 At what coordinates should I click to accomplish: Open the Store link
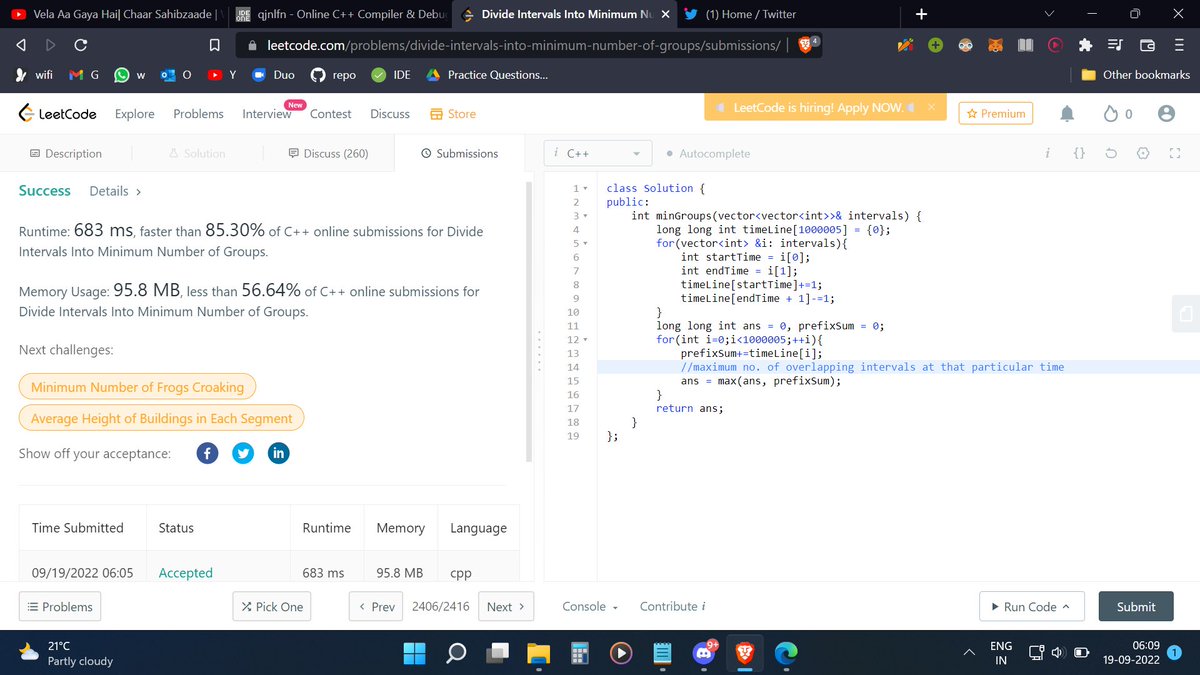(x=452, y=114)
